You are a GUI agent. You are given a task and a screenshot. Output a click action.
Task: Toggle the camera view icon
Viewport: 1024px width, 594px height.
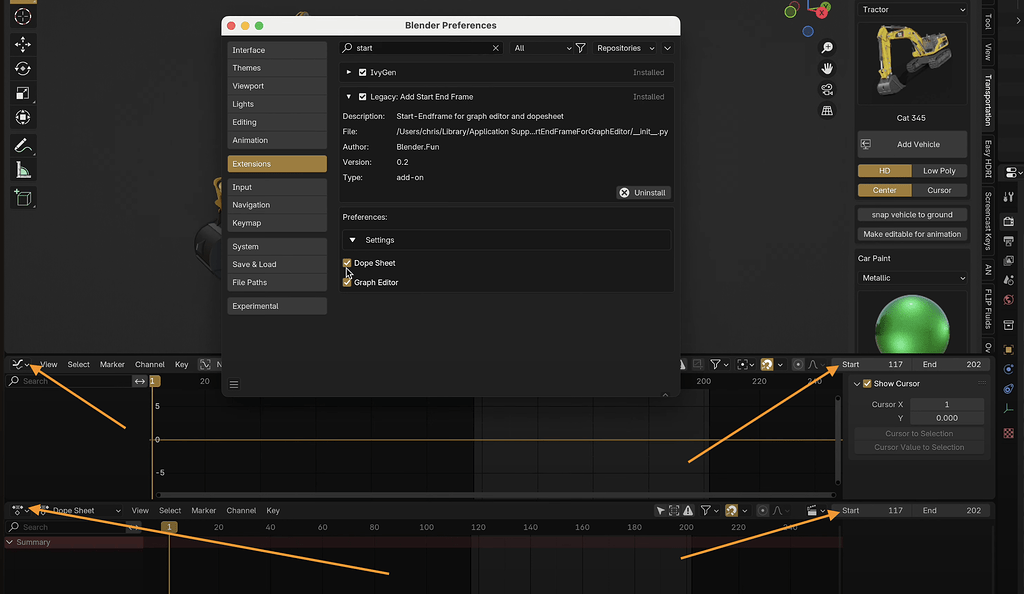pos(827,89)
